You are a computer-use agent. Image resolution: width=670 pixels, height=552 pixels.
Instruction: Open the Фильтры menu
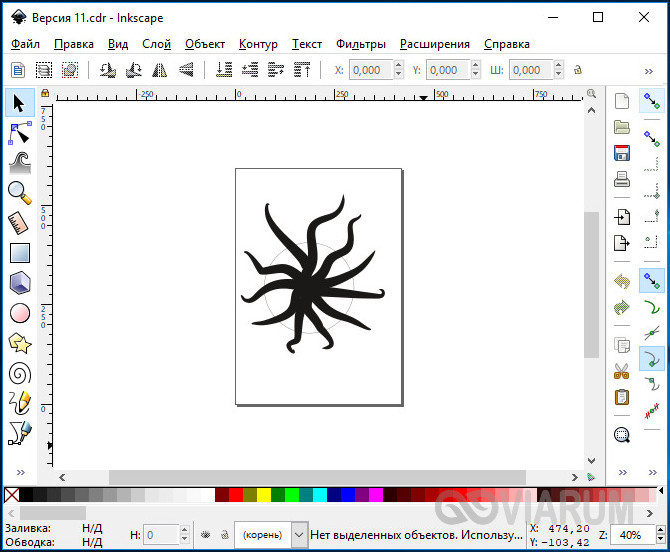point(361,44)
